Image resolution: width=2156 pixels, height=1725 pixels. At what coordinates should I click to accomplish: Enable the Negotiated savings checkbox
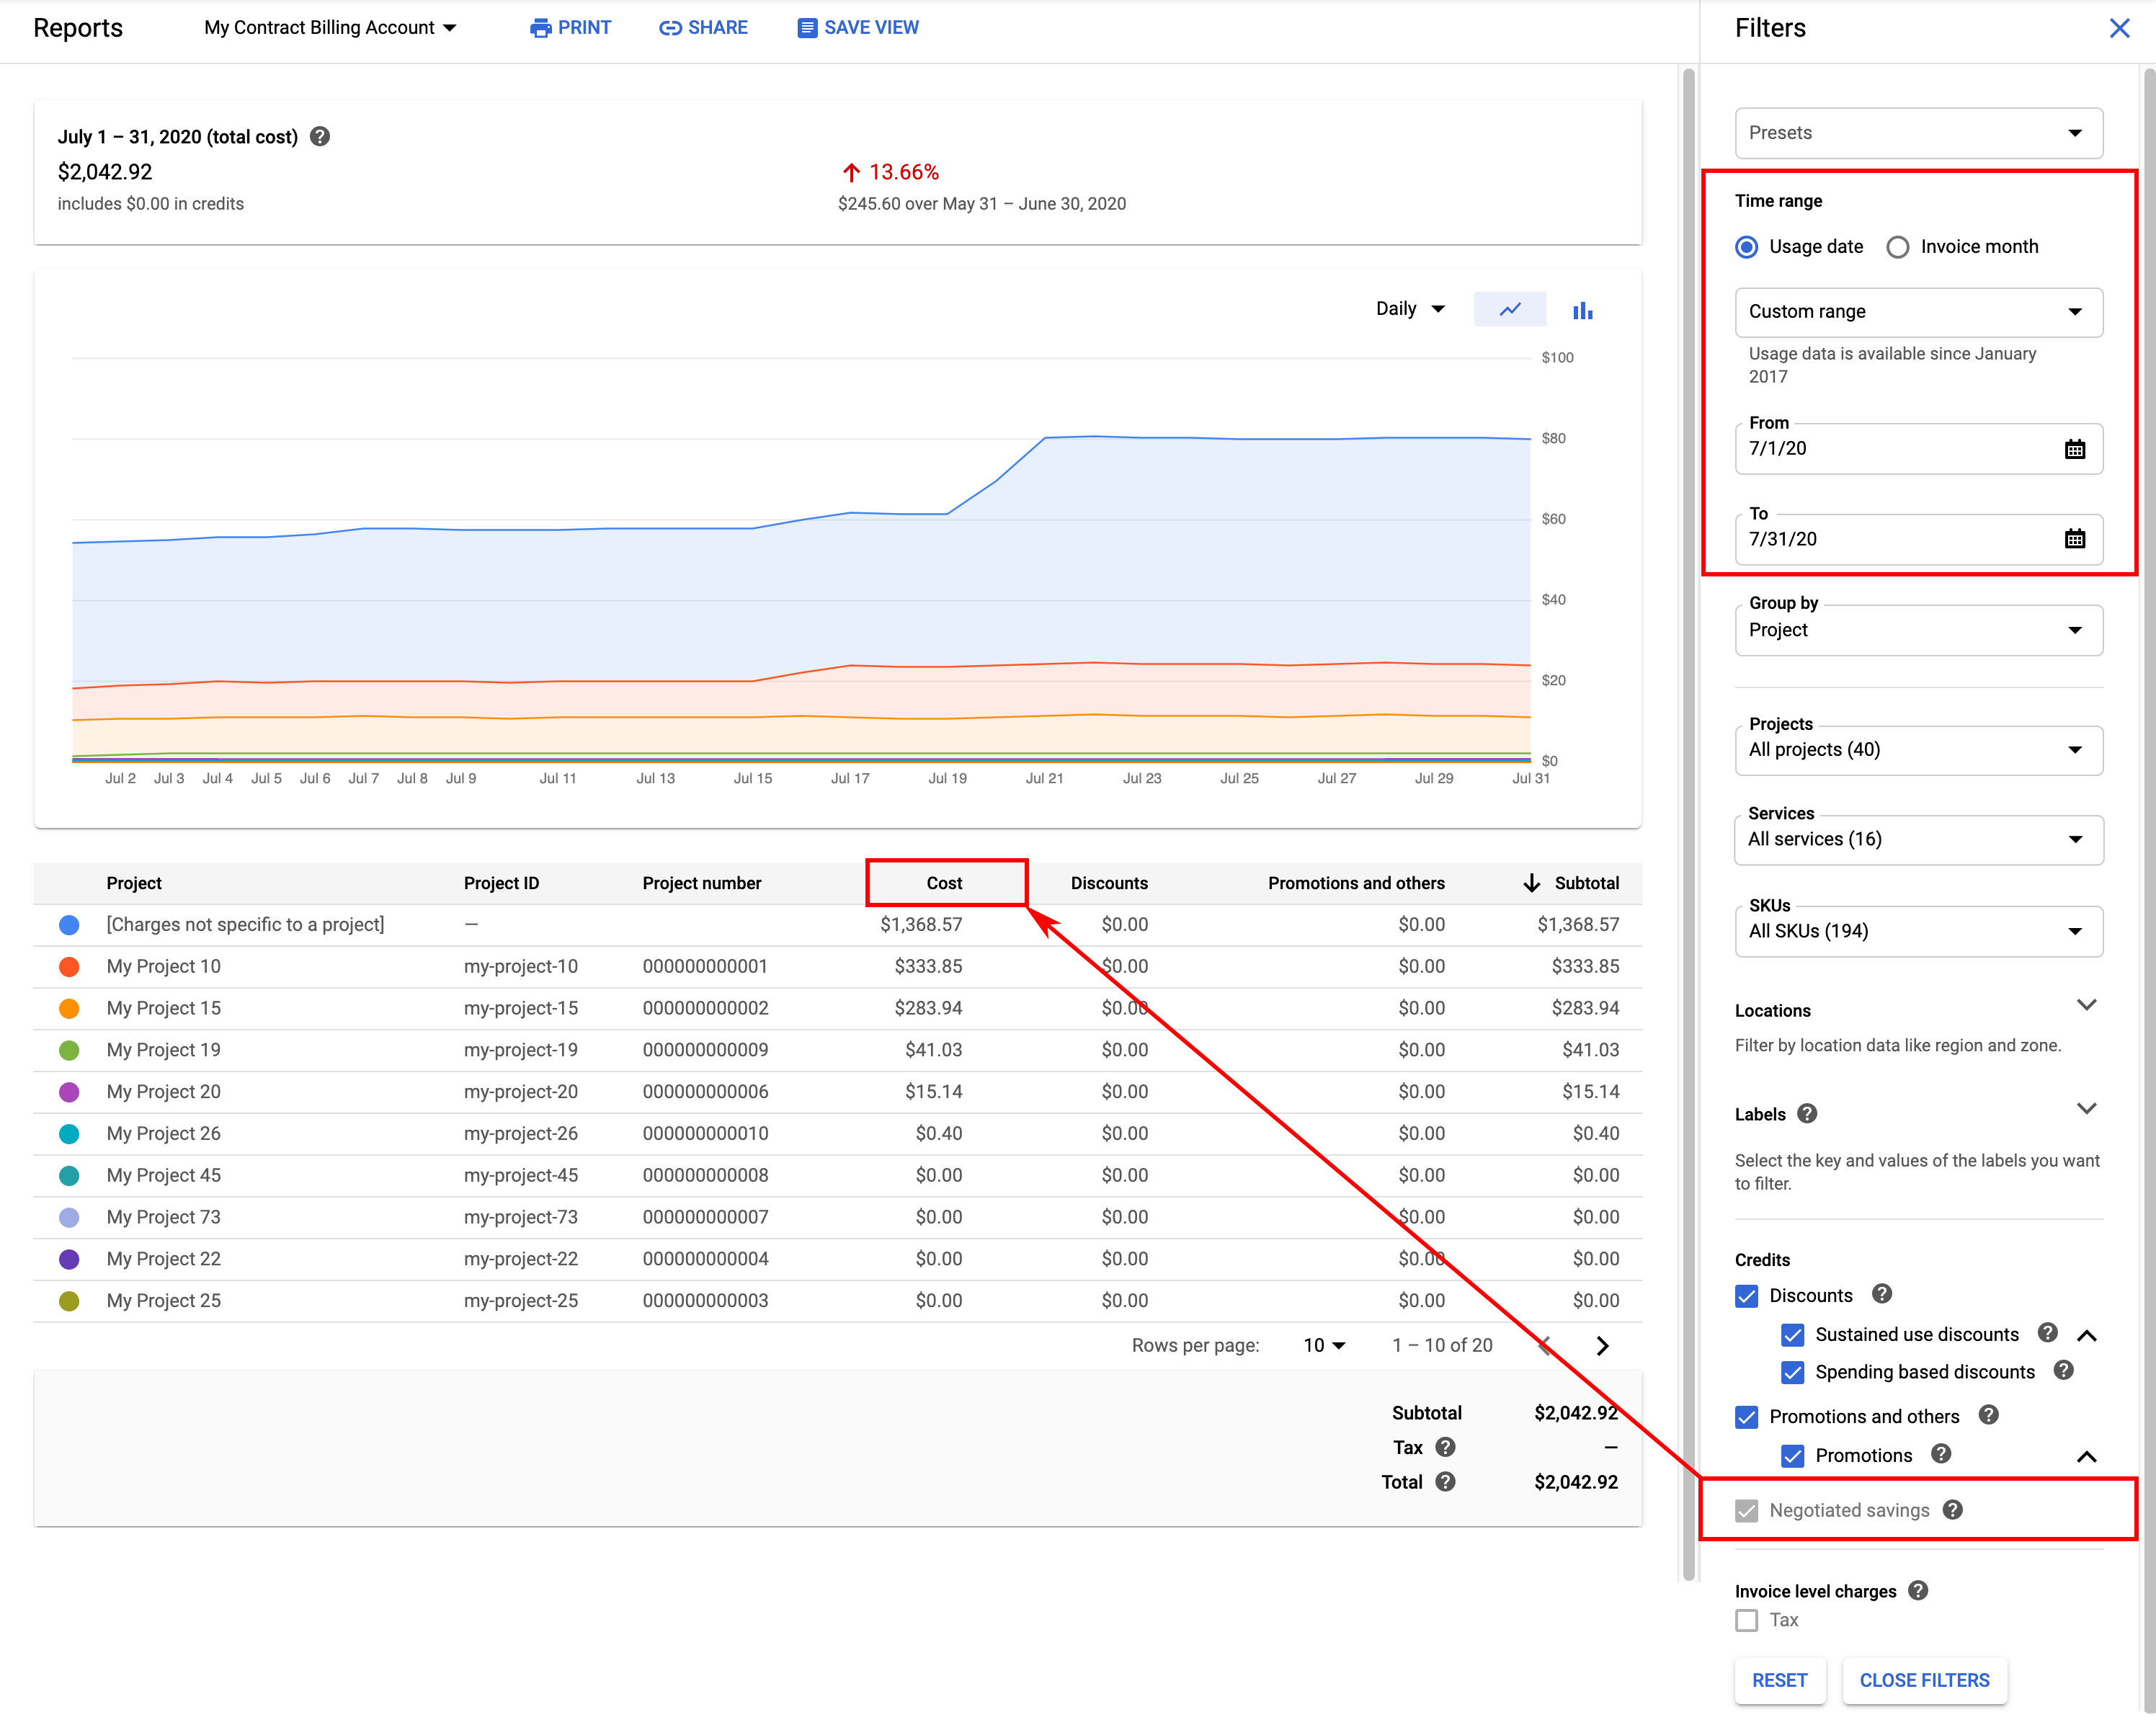1747,1510
